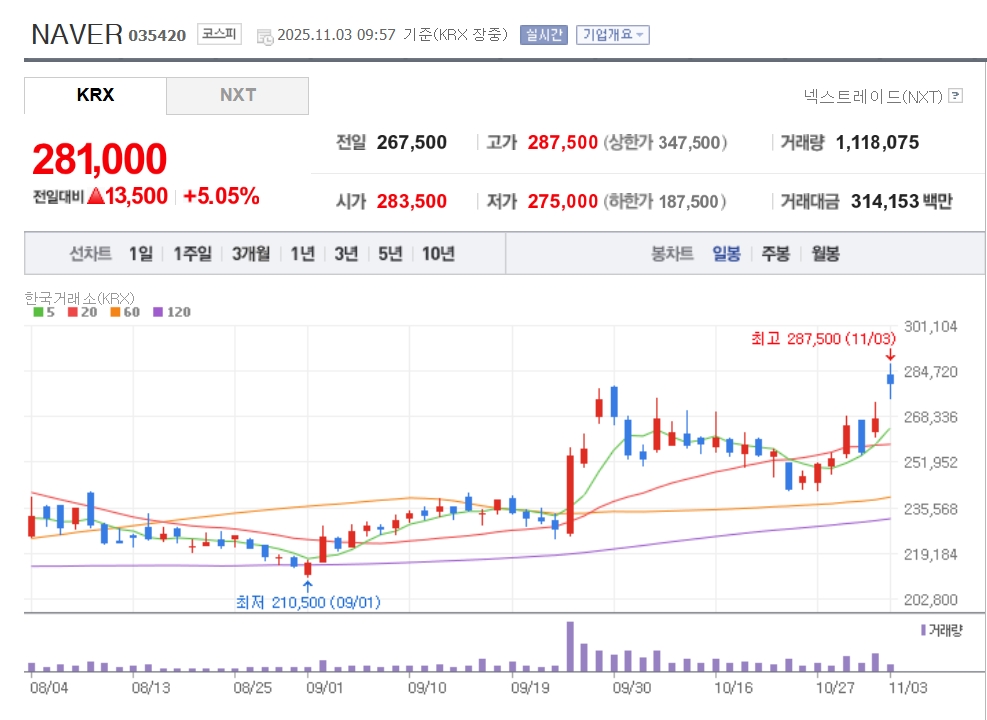This screenshot has width=987, height=720.
Task: Click the red up-triangle next to 13,500
Action: point(95,196)
